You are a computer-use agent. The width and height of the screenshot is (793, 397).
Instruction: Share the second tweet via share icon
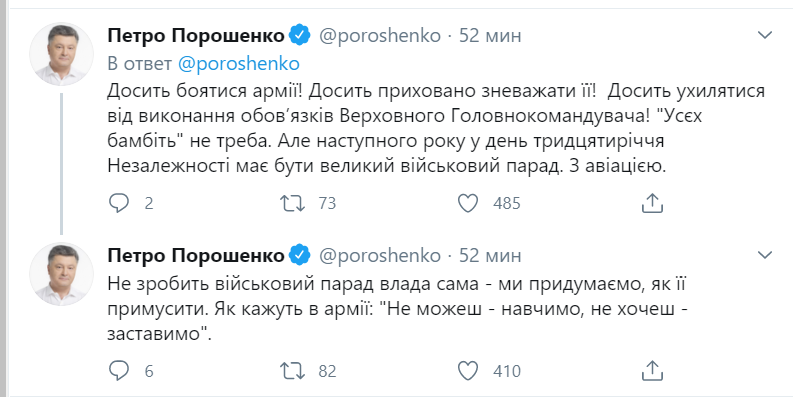(x=652, y=371)
